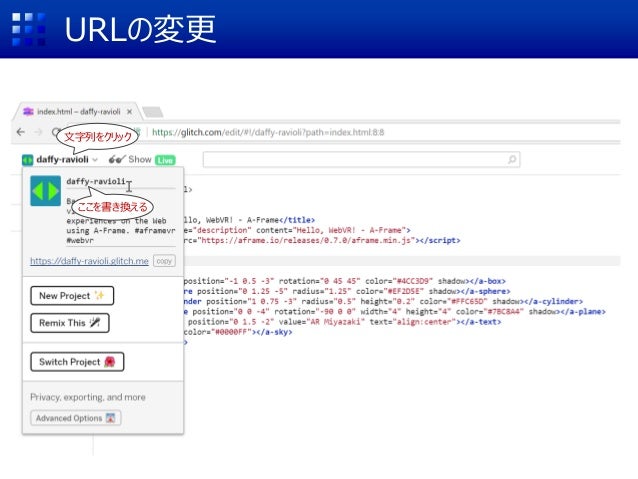Close the index.html – daffy-ravioli tab
The image size is (638, 479).
click(x=129, y=112)
